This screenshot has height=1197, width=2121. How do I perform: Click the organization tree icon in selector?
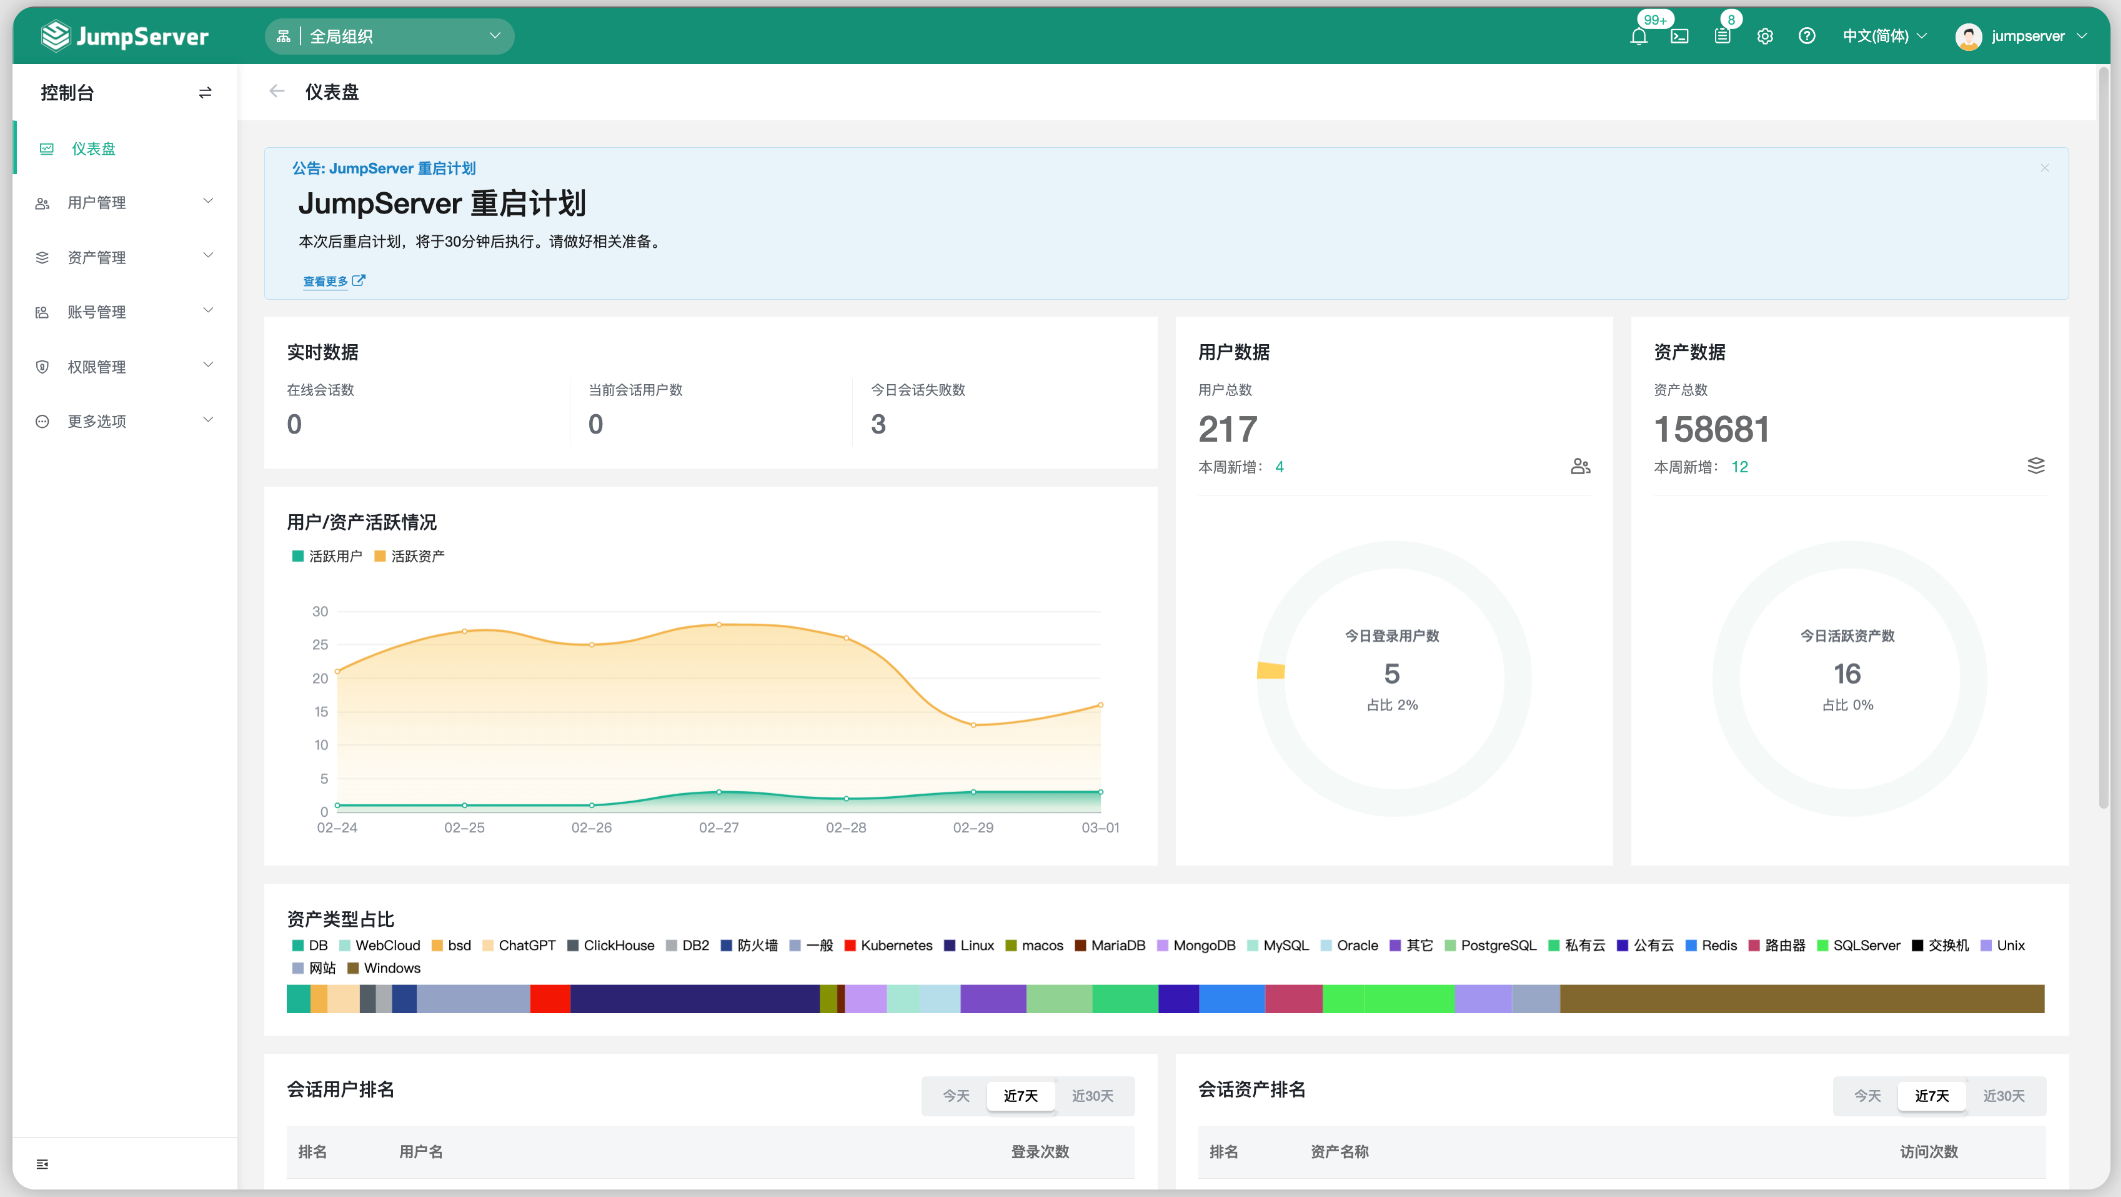[x=284, y=37]
